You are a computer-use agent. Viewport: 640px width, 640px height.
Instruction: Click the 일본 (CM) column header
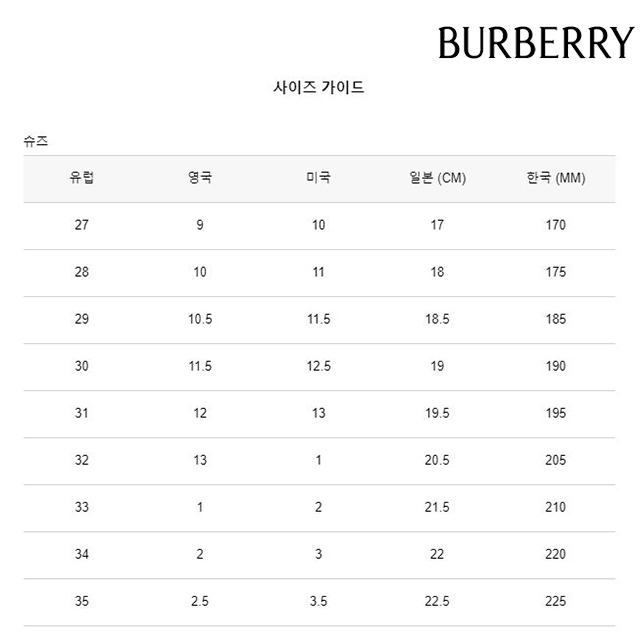(x=437, y=178)
